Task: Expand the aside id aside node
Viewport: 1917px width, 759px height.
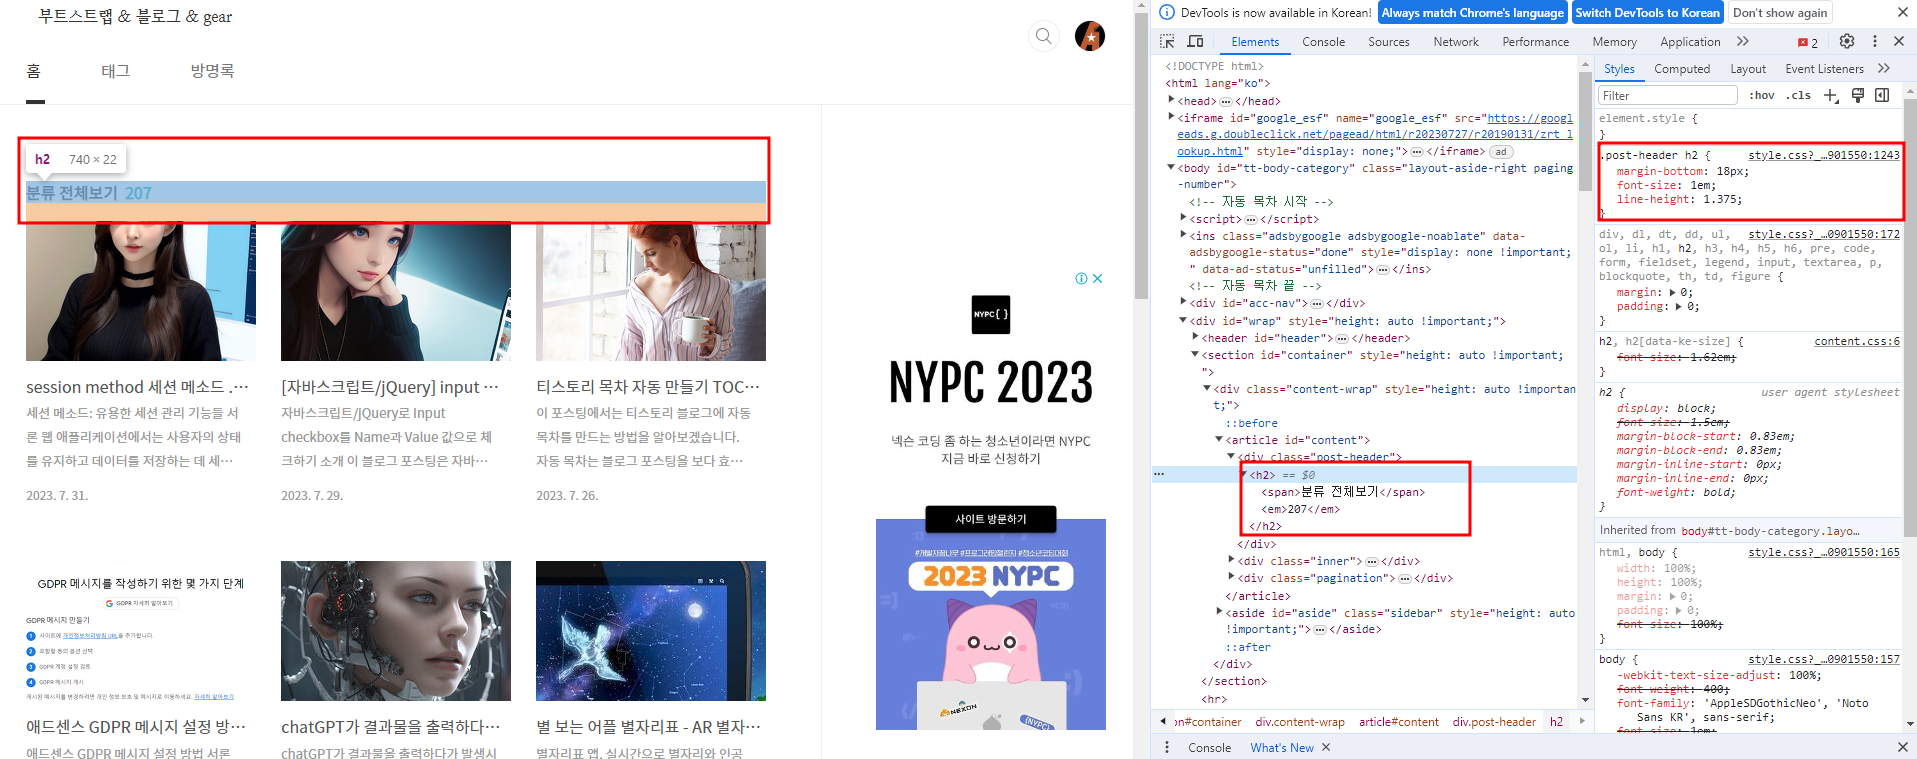Action: click(1219, 612)
